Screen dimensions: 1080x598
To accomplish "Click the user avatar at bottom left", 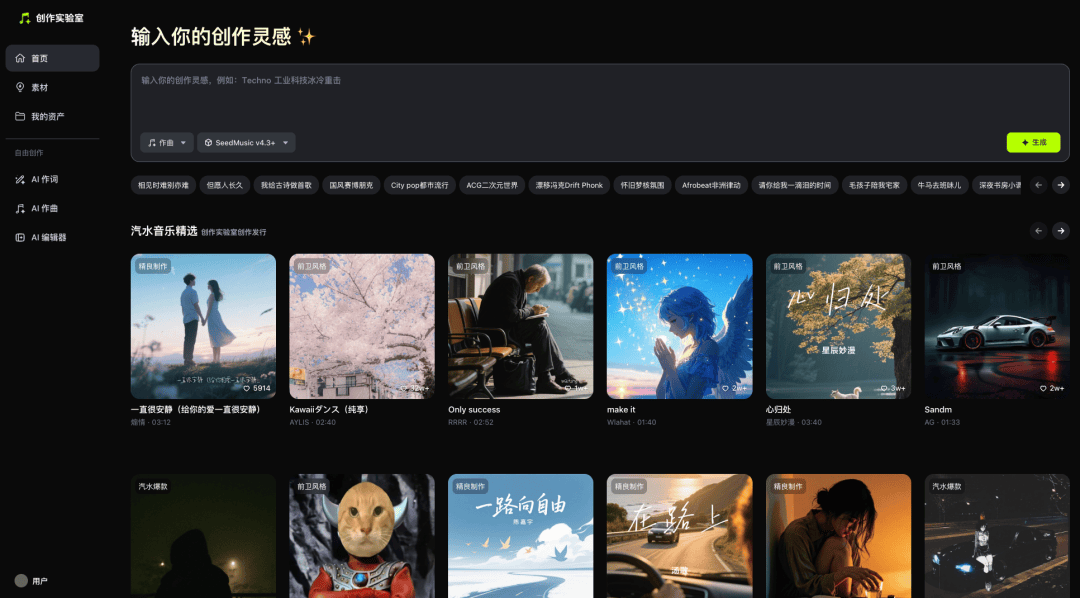I will coord(21,581).
